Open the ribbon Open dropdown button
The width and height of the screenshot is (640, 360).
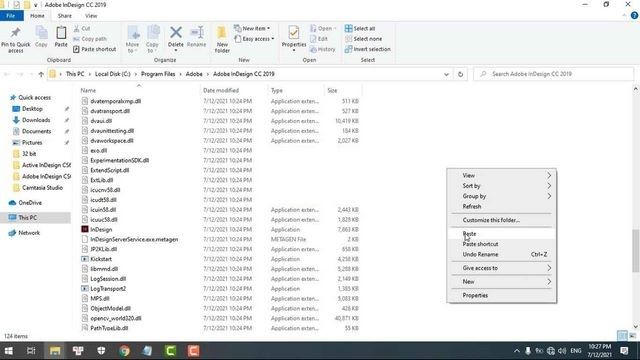coord(323,29)
